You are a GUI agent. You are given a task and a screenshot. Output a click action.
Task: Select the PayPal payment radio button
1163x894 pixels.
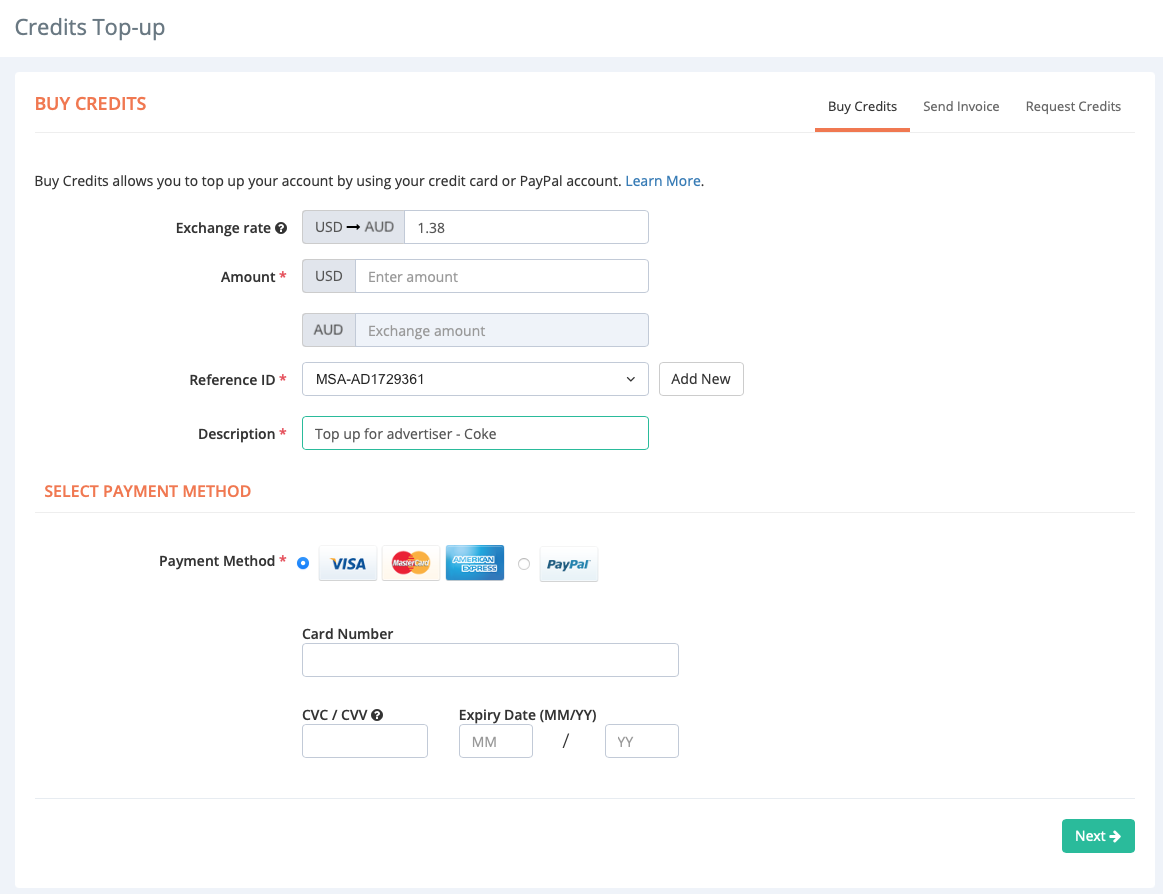click(524, 564)
